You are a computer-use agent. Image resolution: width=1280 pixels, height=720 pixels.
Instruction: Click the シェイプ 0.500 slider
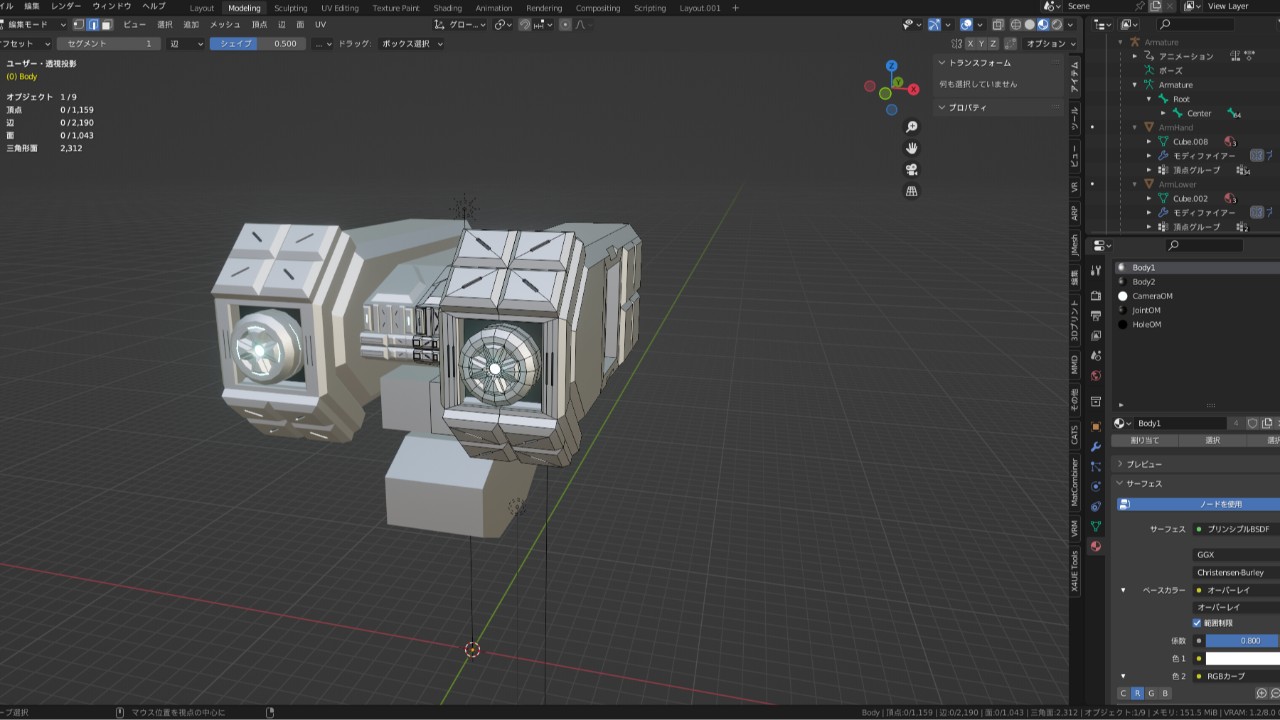pyautogui.click(x=257, y=44)
